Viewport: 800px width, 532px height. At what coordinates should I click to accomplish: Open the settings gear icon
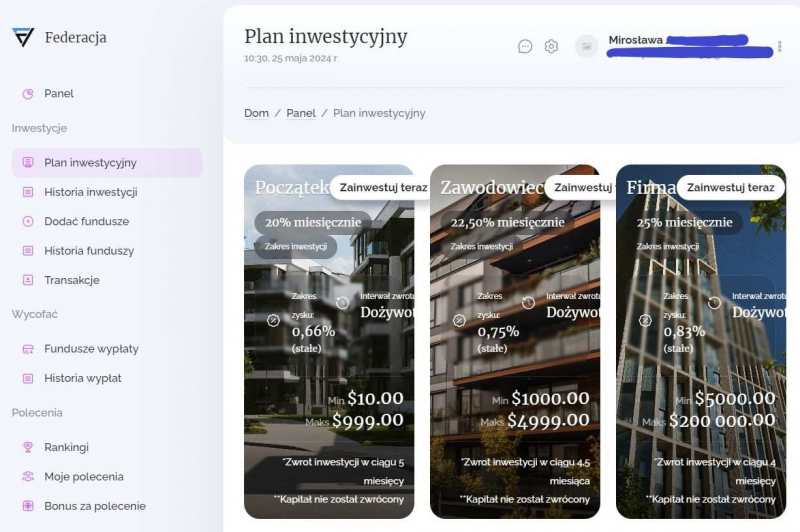[x=551, y=46]
